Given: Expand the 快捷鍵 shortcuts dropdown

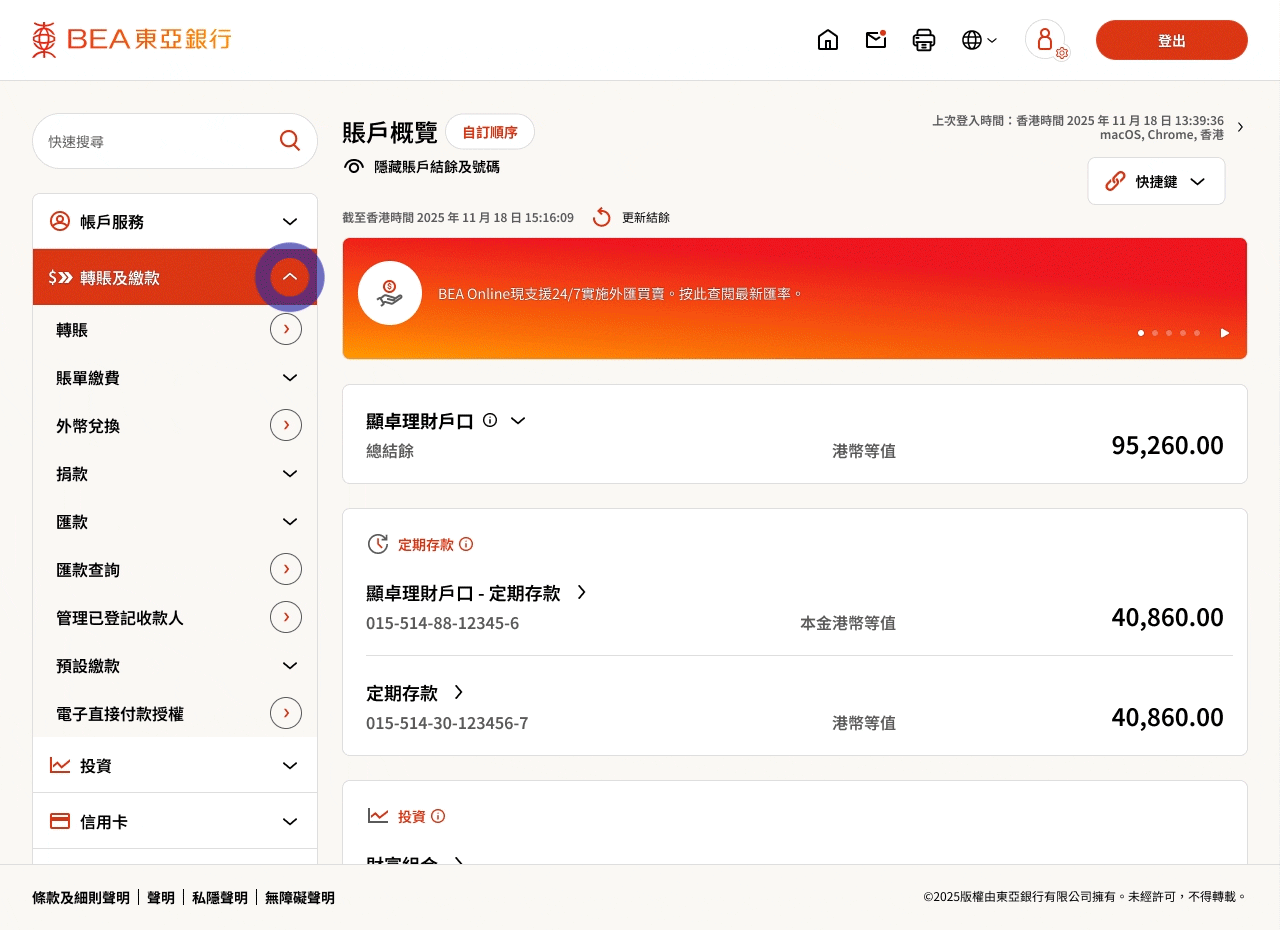Looking at the screenshot, I should point(1156,181).
